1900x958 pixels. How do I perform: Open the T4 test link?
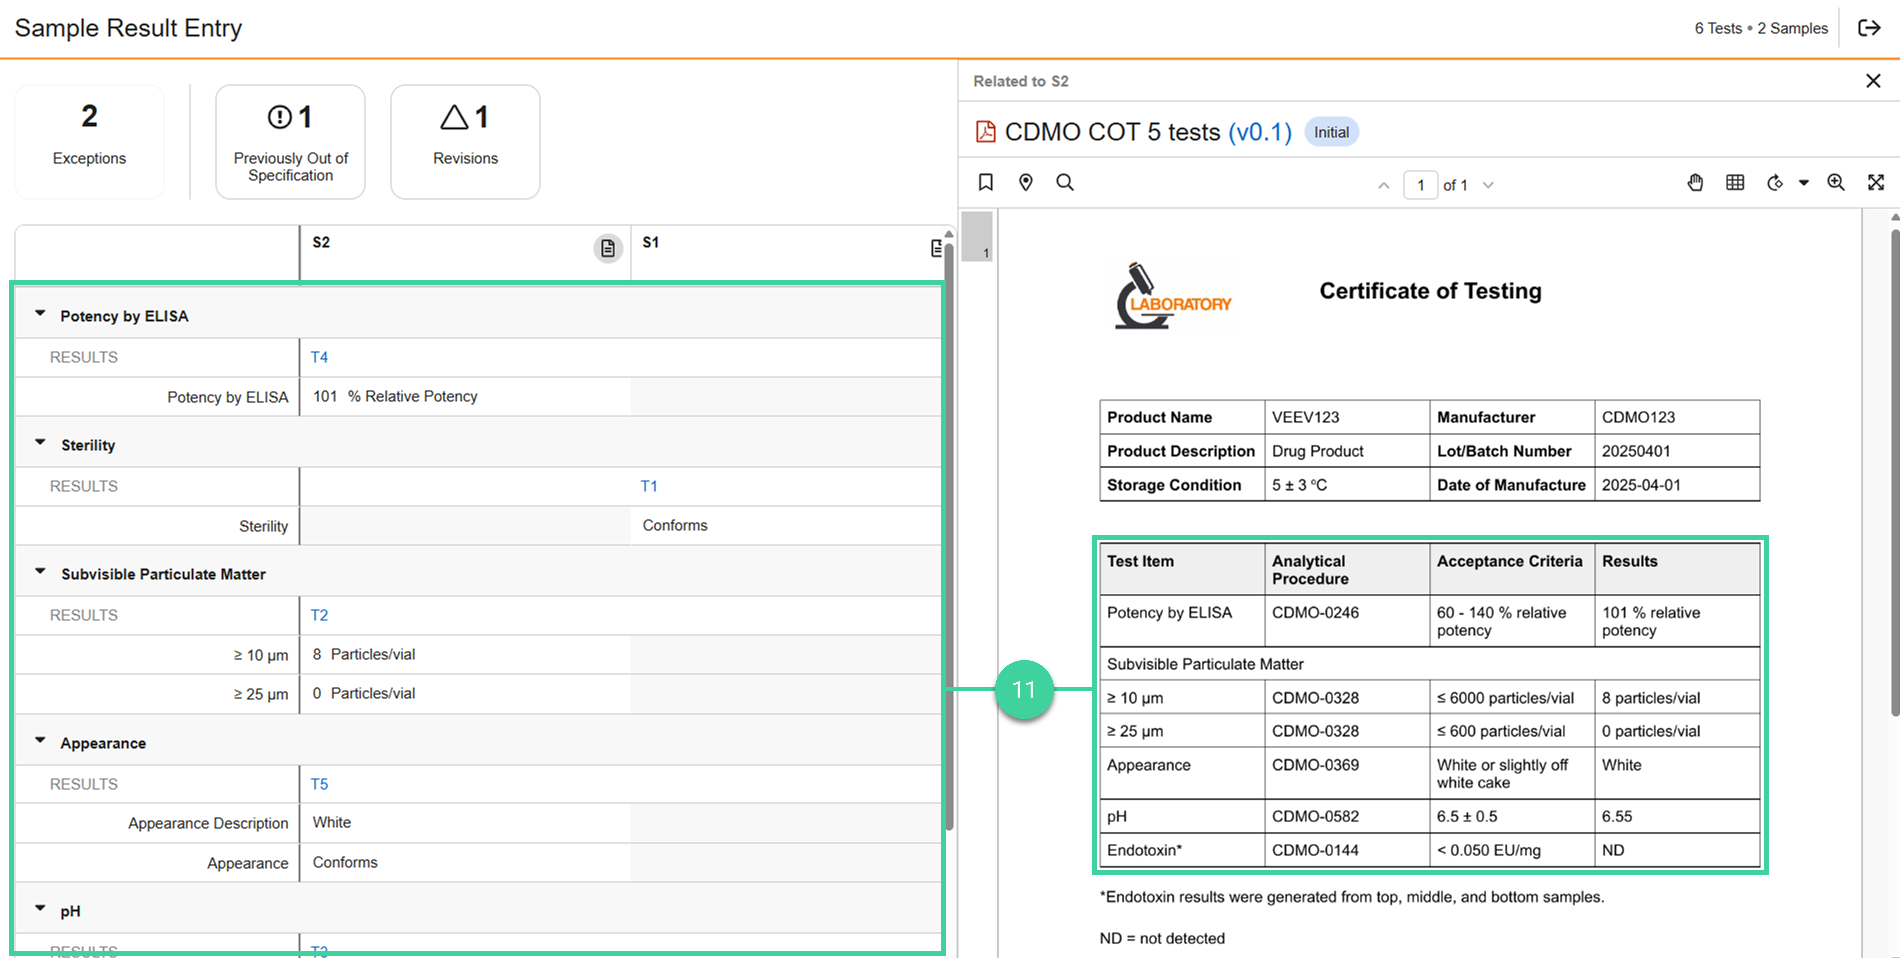[319, 357]
